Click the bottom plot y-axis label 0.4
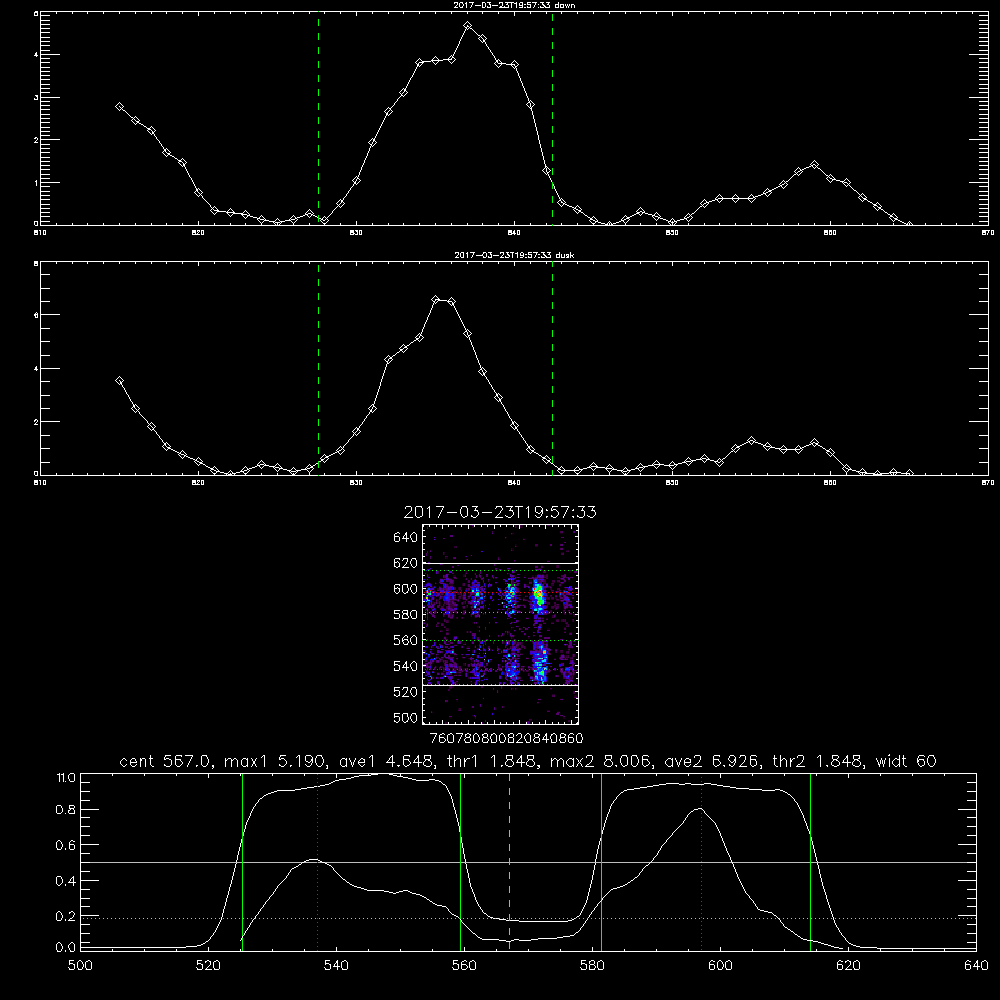This screenshot has height=1000, width=1000. tap(66, 881)
